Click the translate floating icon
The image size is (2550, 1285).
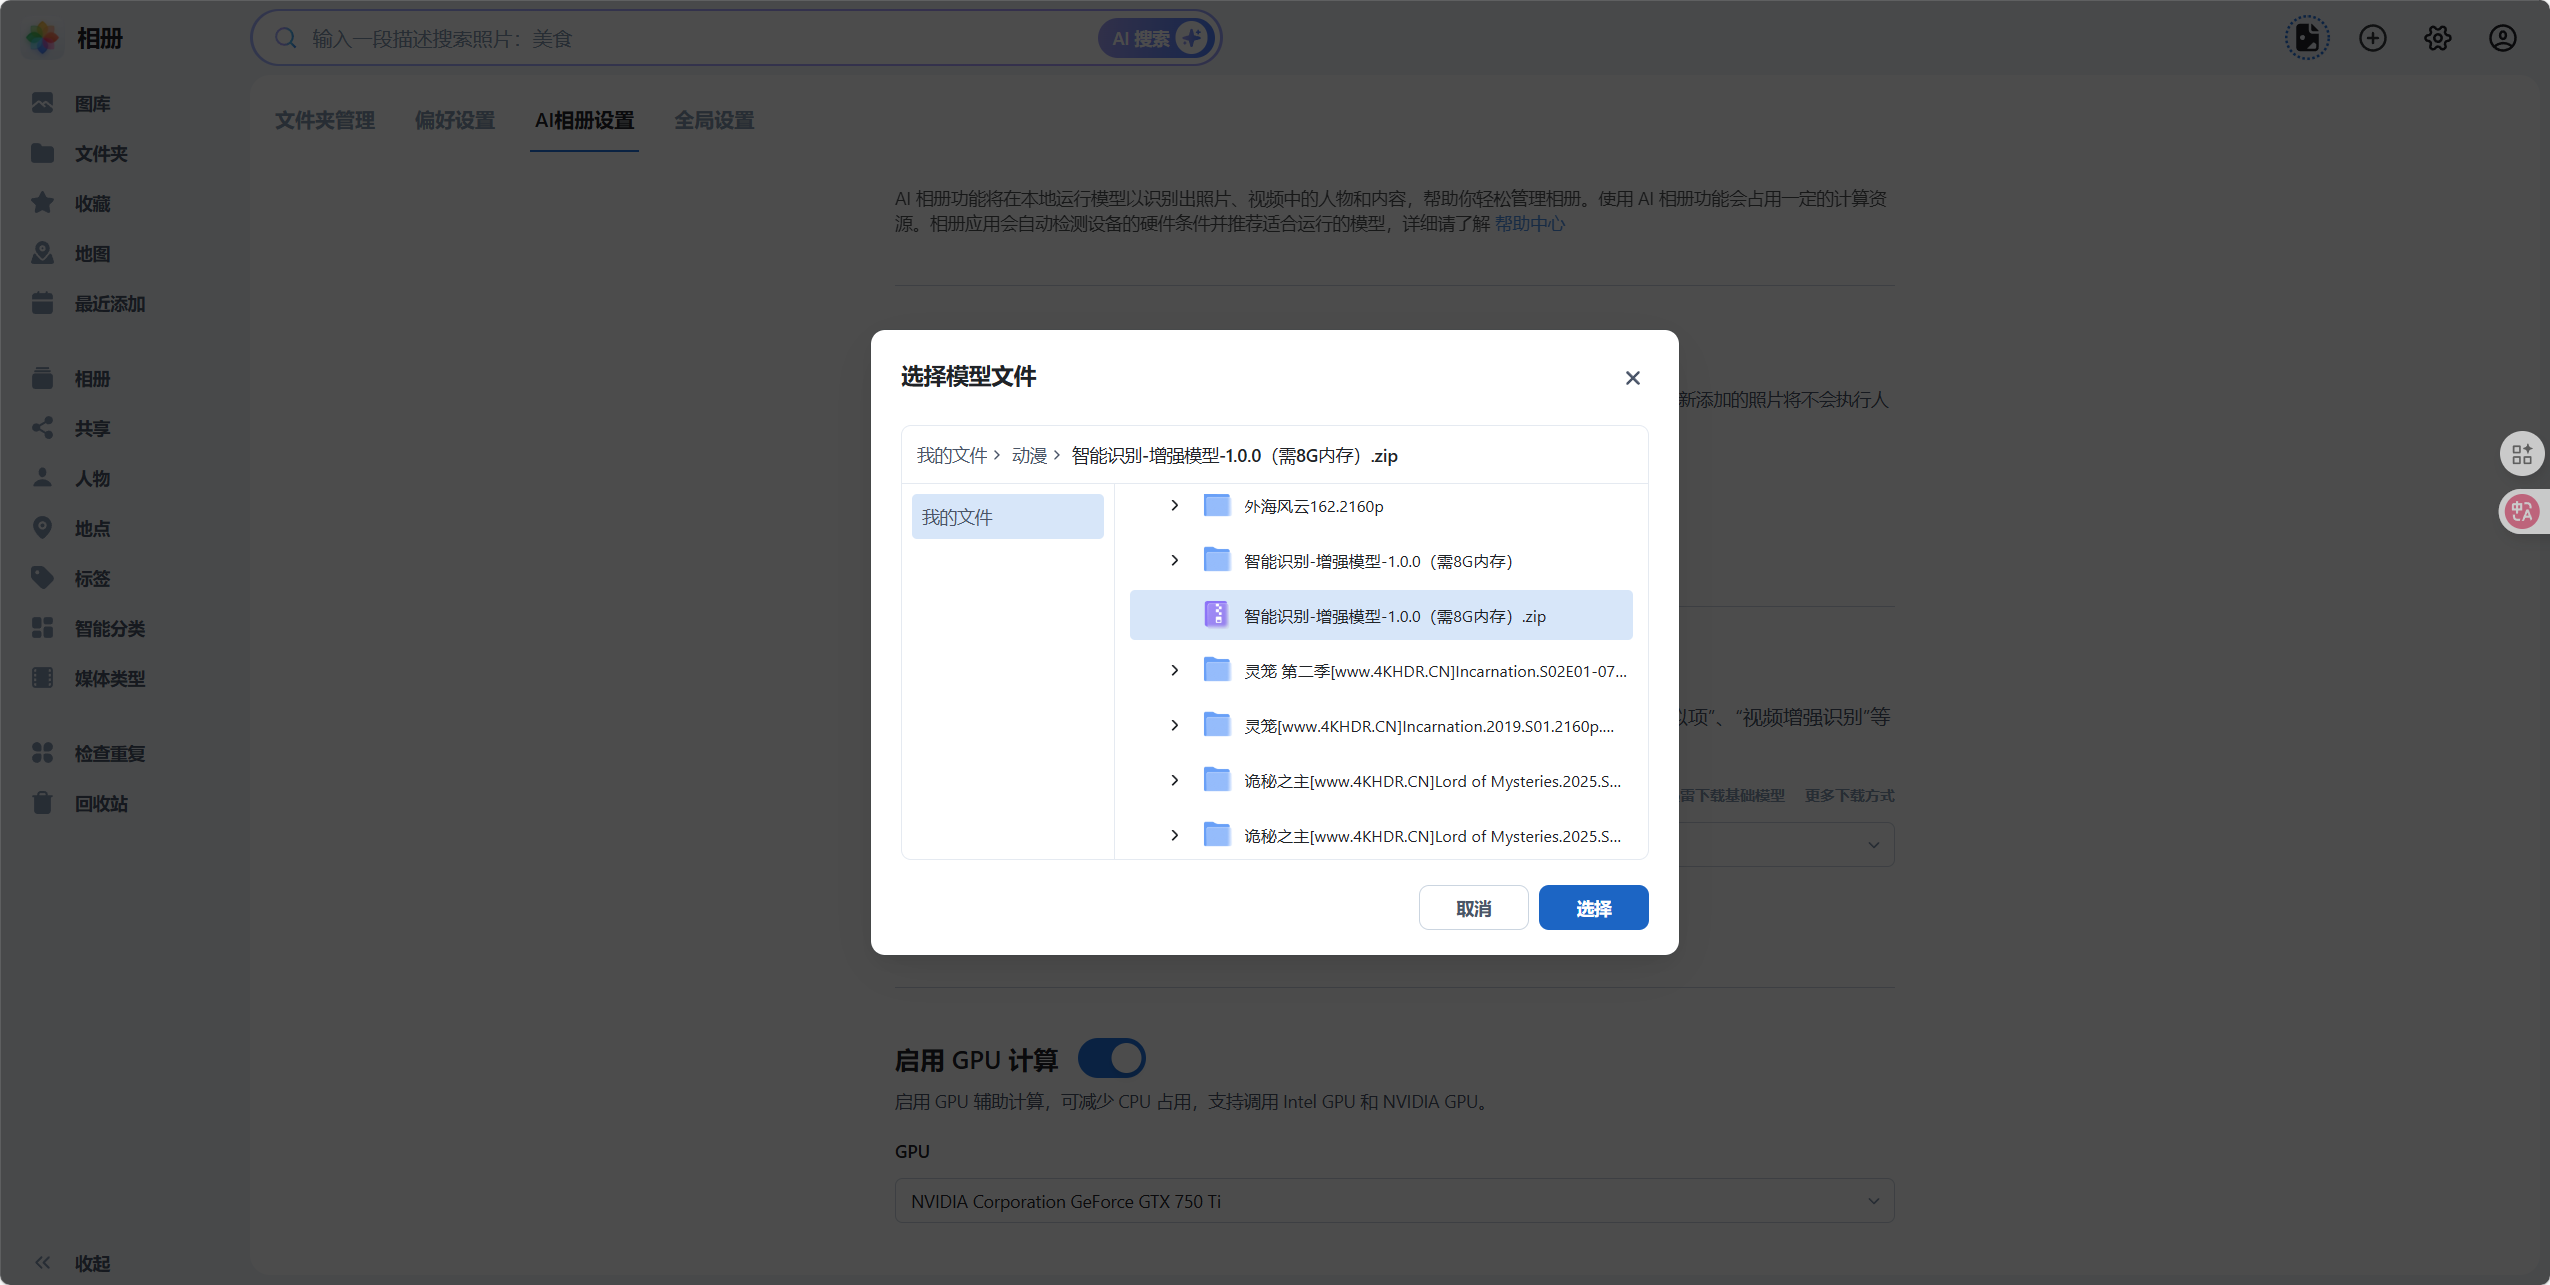[x=2522, y=512]
